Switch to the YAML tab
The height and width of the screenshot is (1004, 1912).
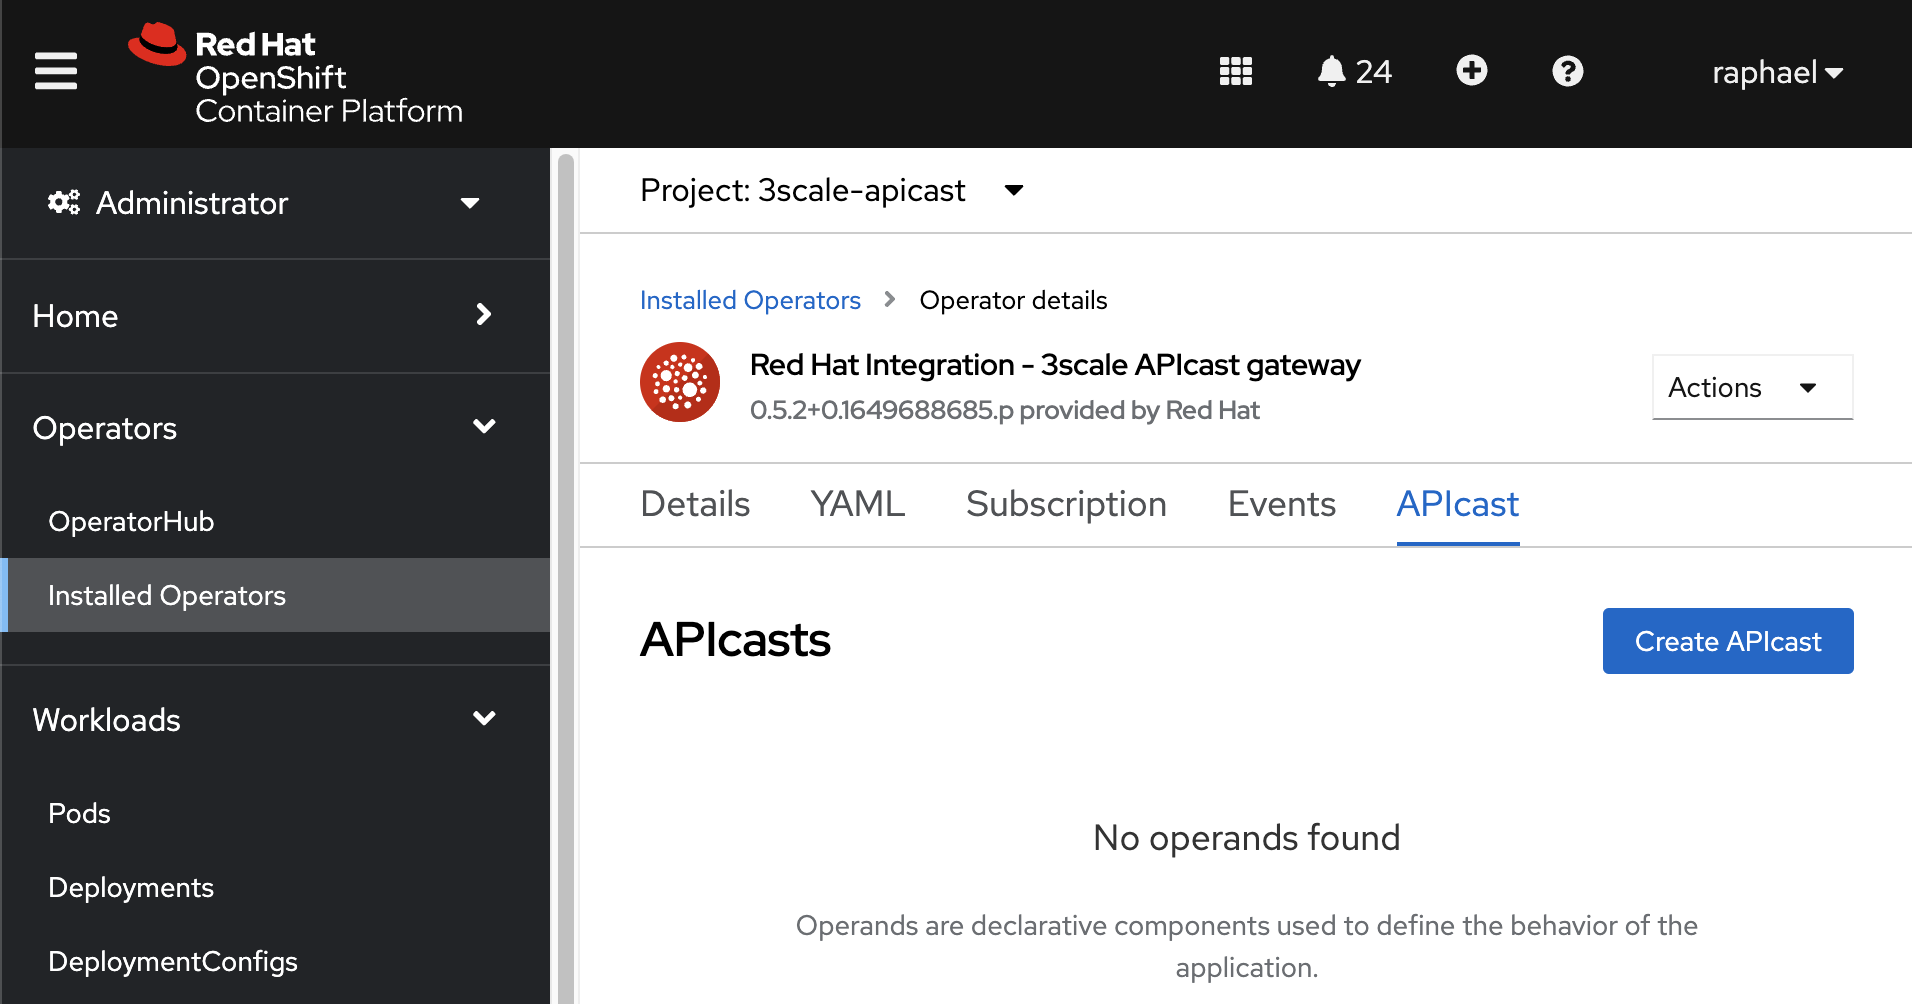point(857,504)
